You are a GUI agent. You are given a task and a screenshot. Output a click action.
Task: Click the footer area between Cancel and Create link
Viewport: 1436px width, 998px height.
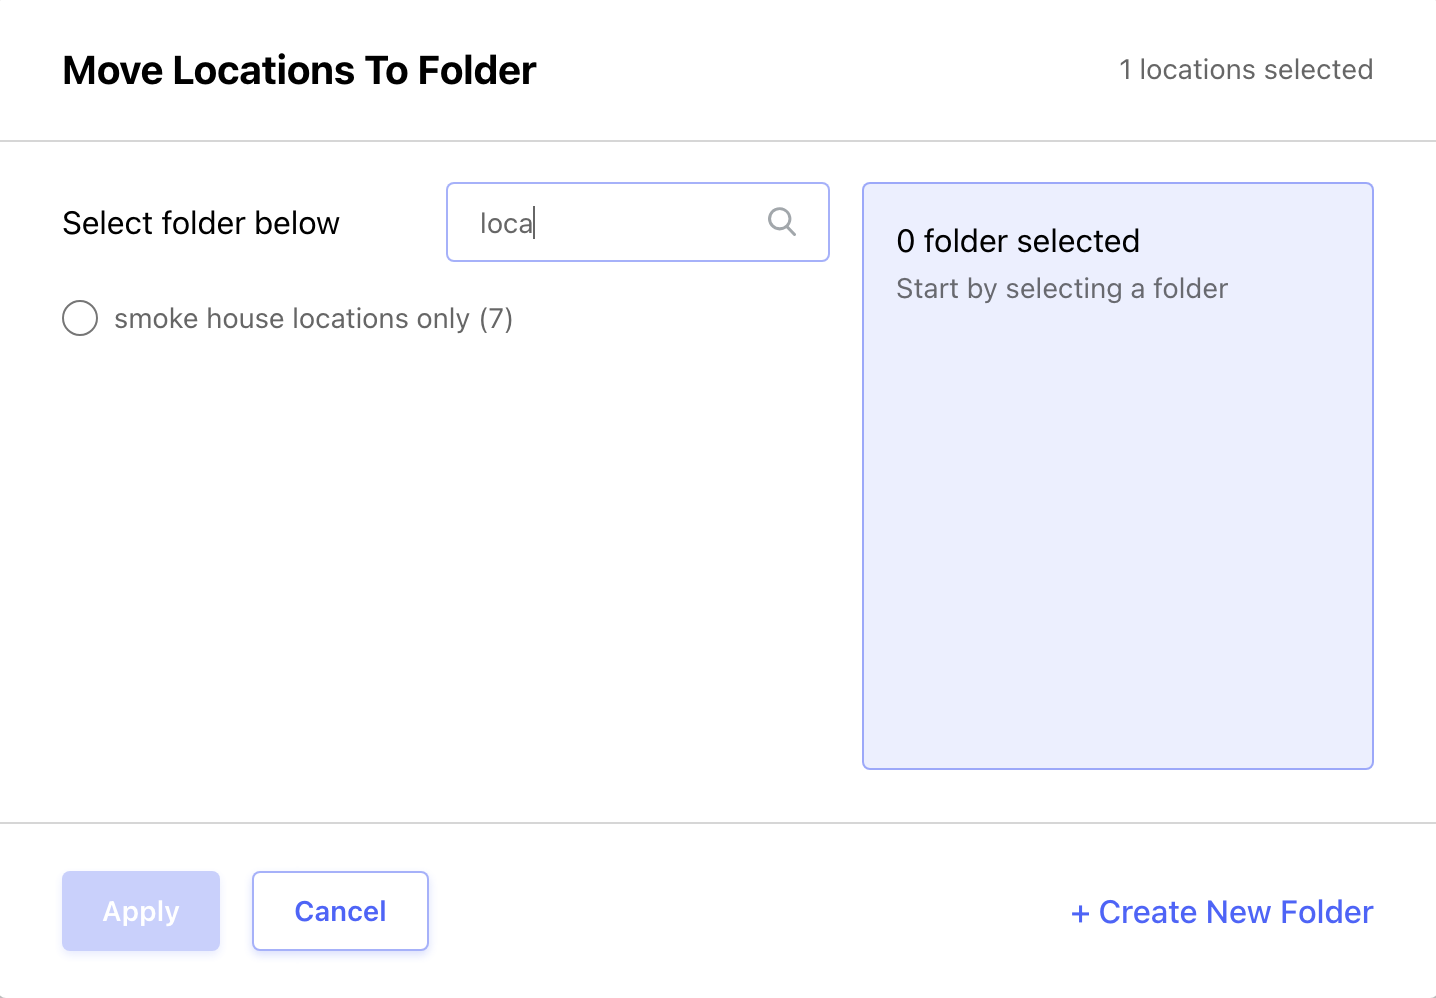coord(750,911)
